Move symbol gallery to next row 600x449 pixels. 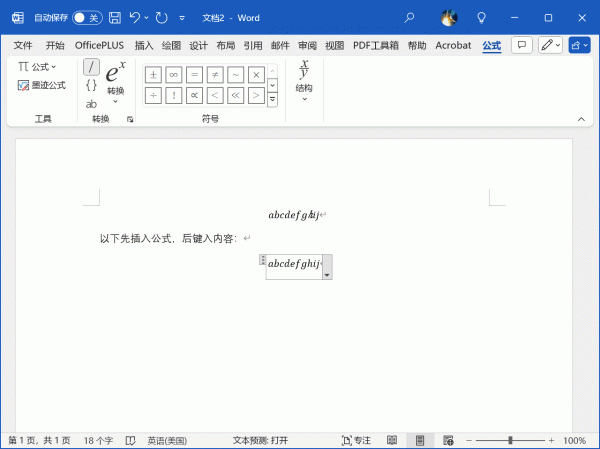click(x=272, y=85)
